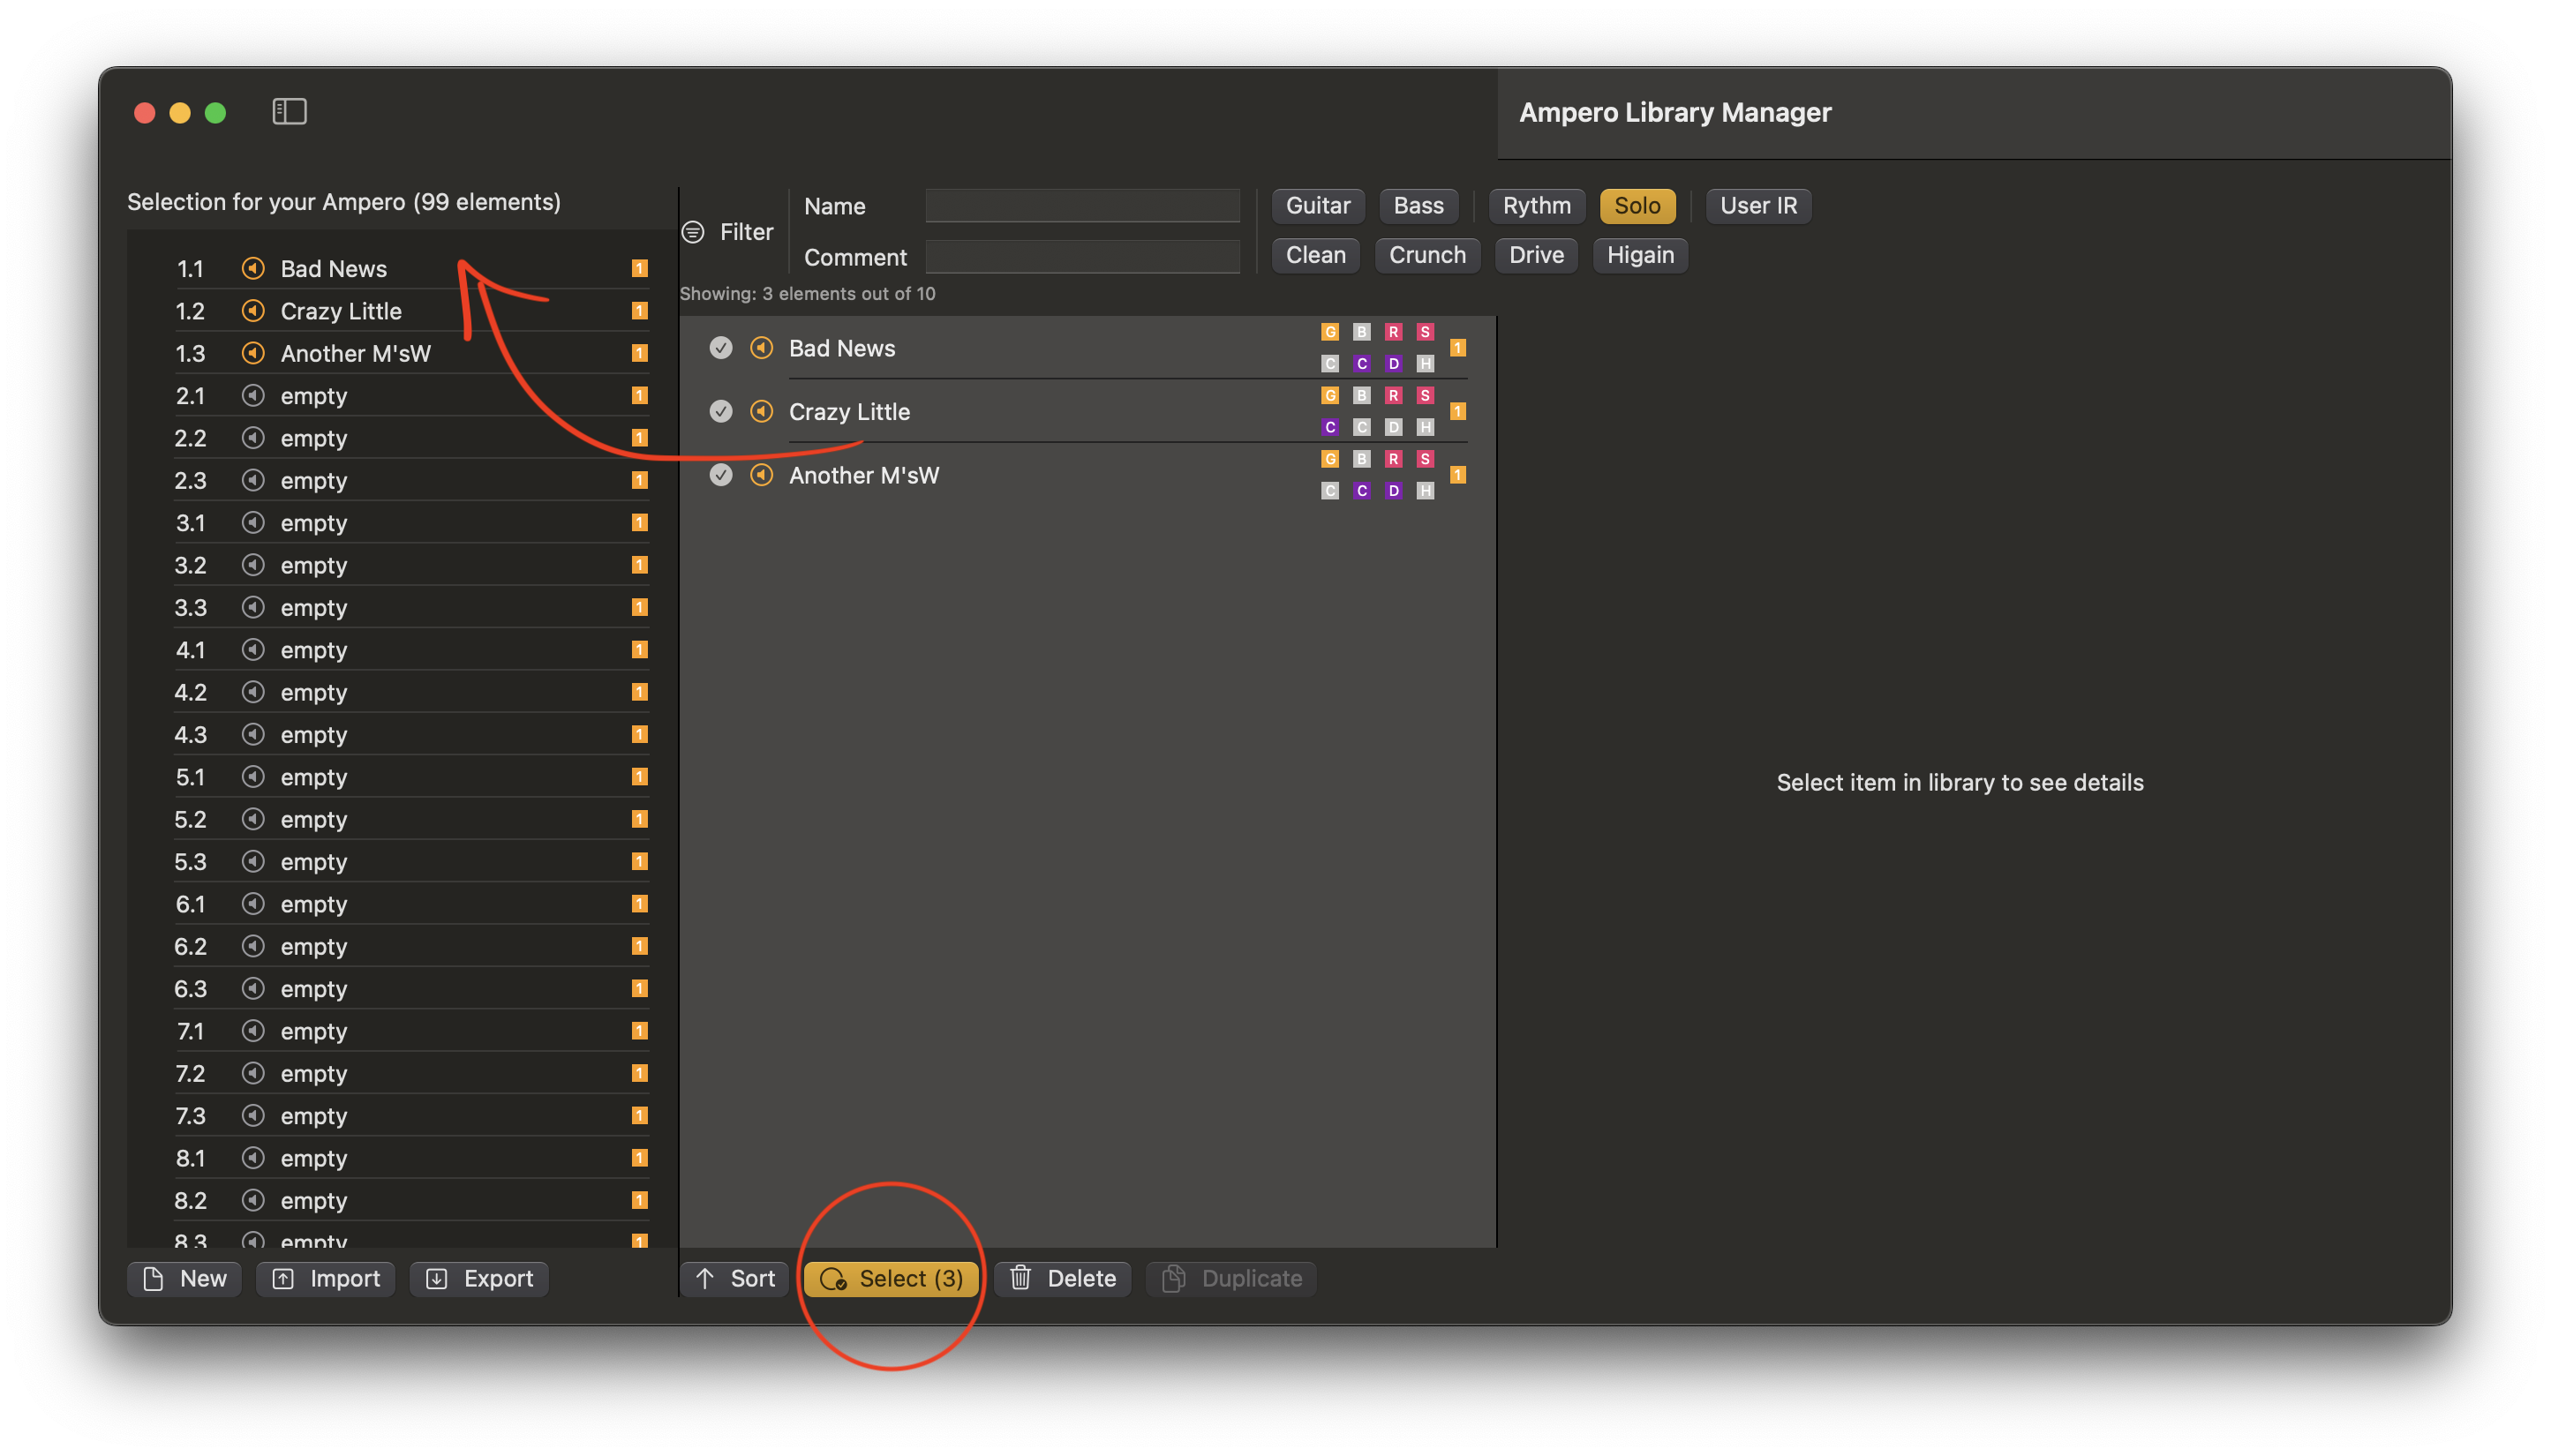The image size is (2551, 1456).
Task: Click the orange speaker icon on Bad News in the library
Action: [761, 348]
